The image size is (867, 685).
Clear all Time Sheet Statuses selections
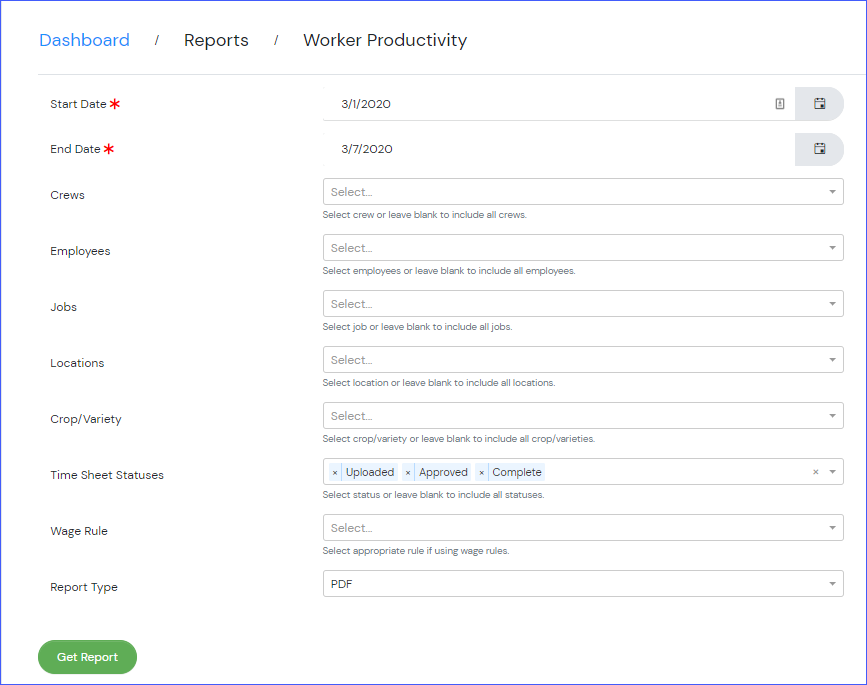pyautogui.click(x=816, y=472)
